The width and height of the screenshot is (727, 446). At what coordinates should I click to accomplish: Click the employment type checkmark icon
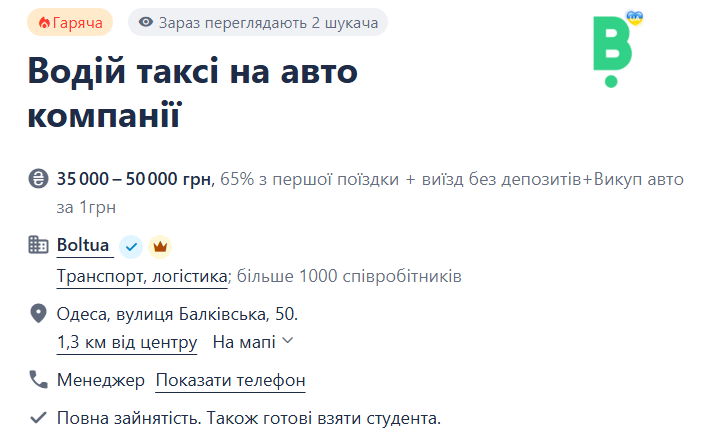(39, 417)
